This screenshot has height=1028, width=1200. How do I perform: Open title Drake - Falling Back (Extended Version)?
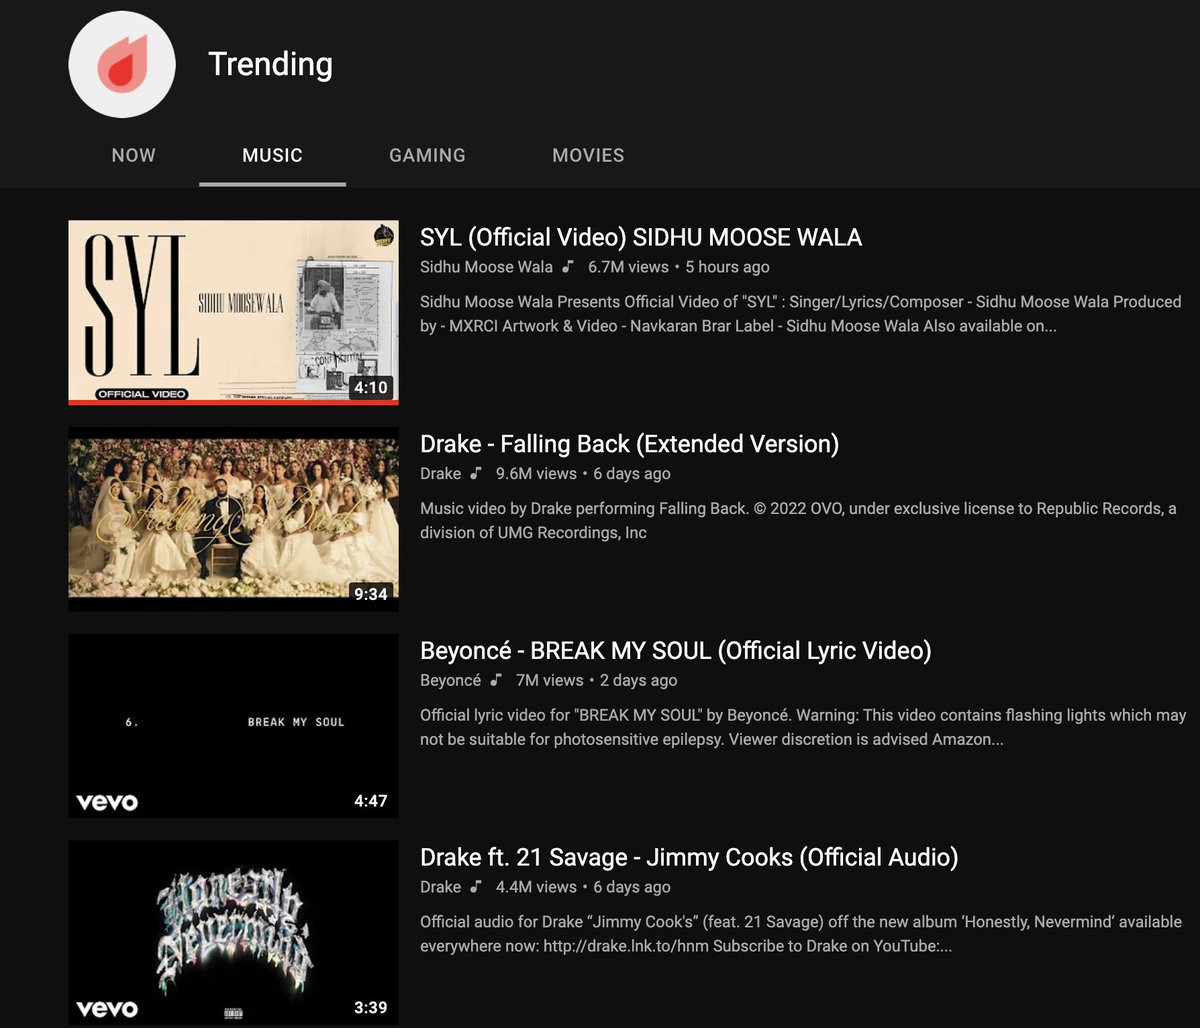pos(629,444)
